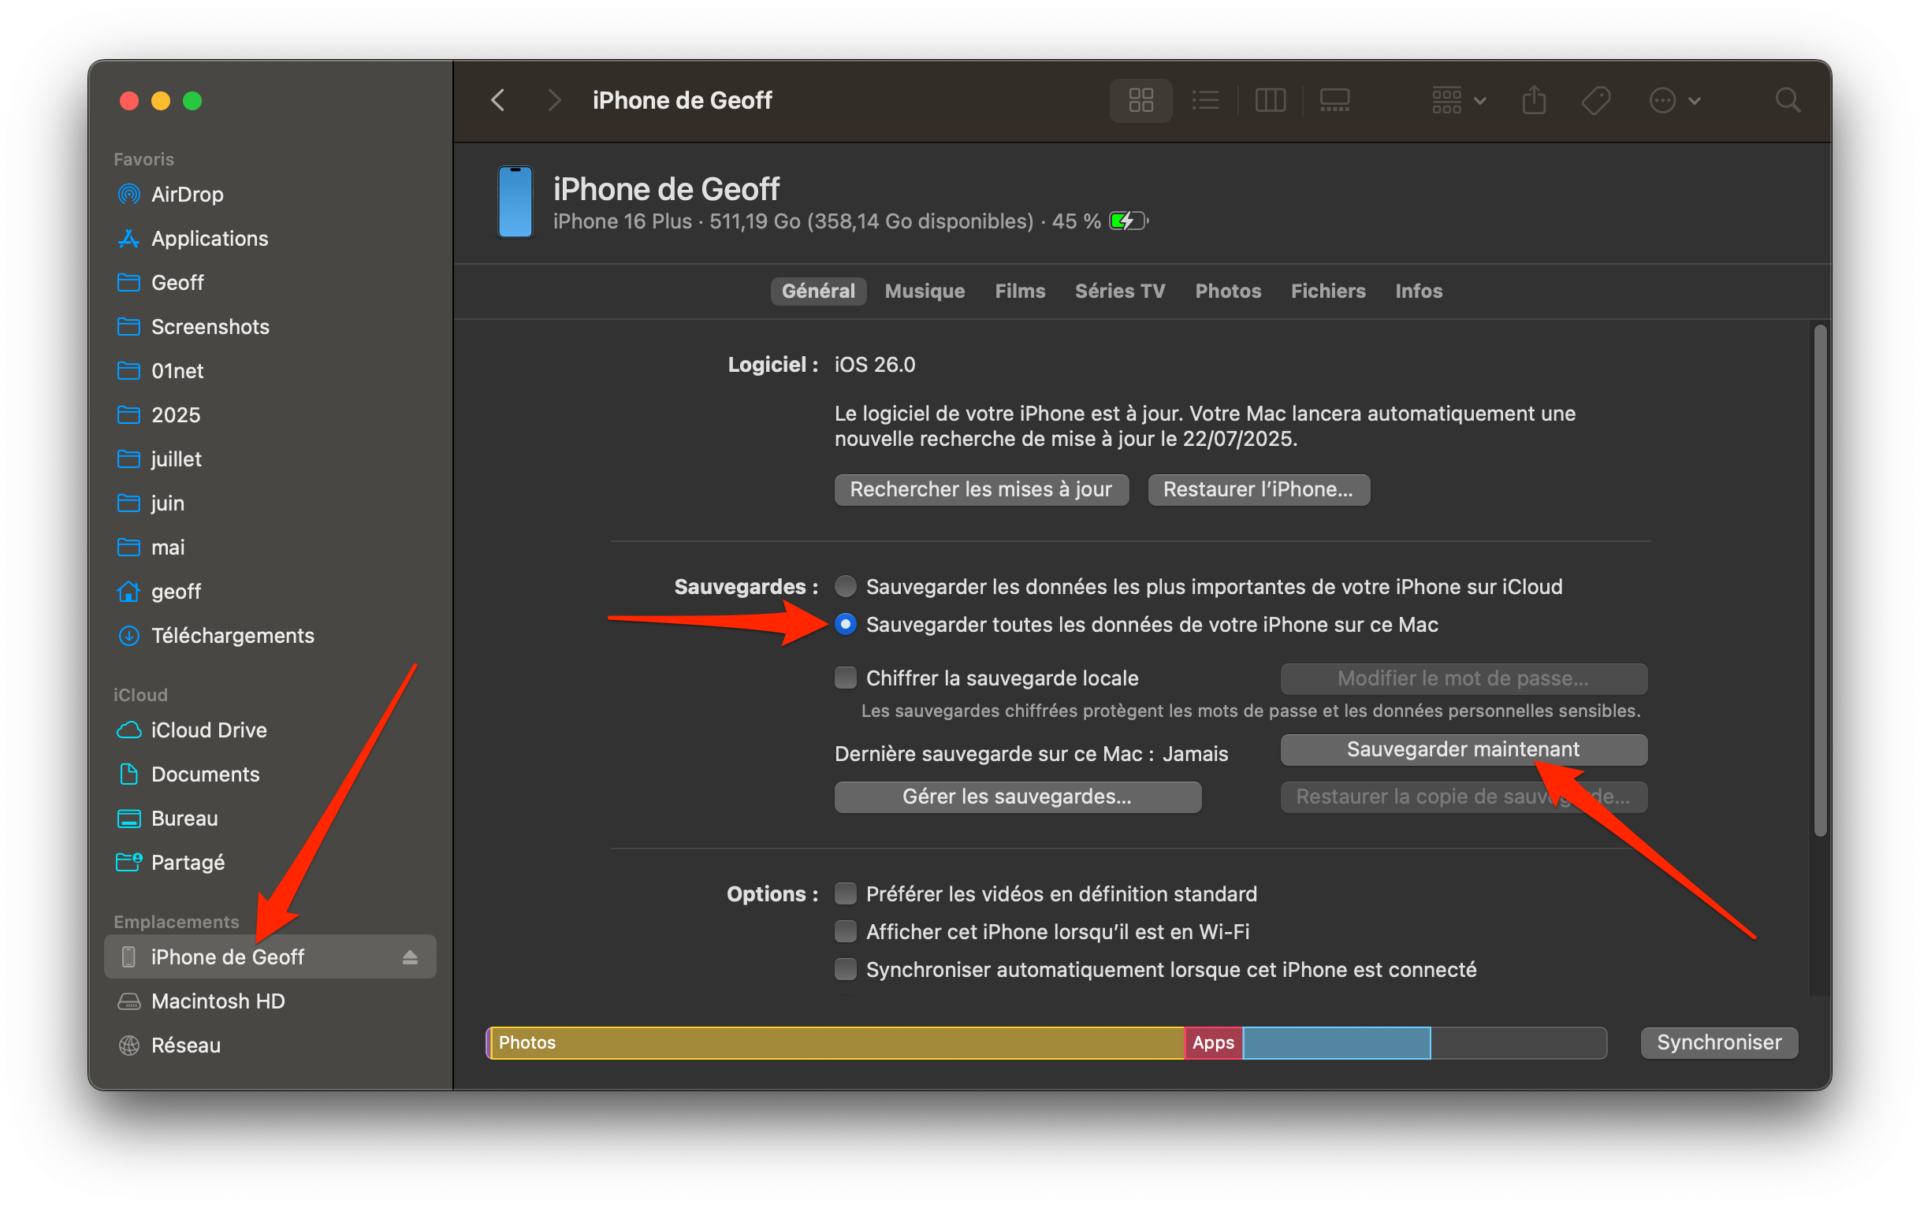Click the vertical scrollbar of settings pane

tap(1821, 580)
